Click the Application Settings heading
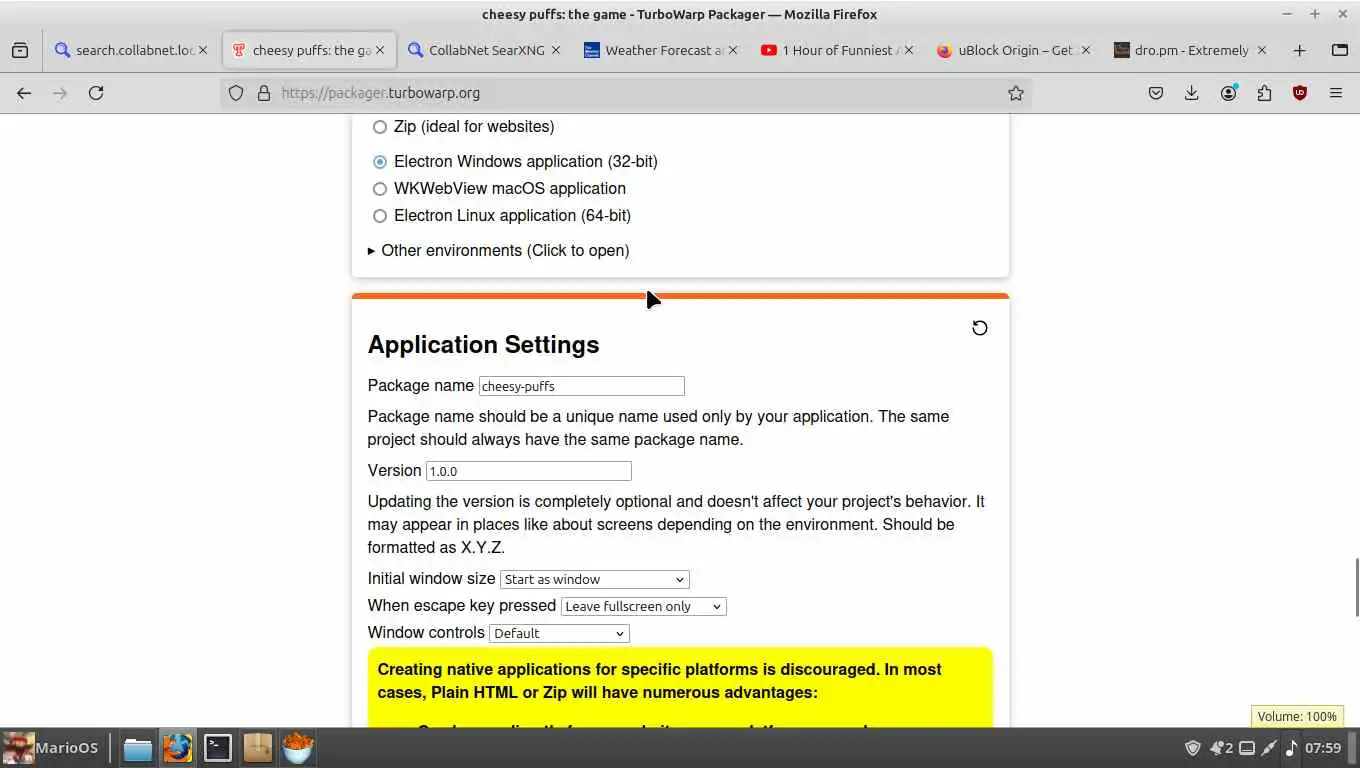This screenshot has width=1360, height=768. click(483, 345)
